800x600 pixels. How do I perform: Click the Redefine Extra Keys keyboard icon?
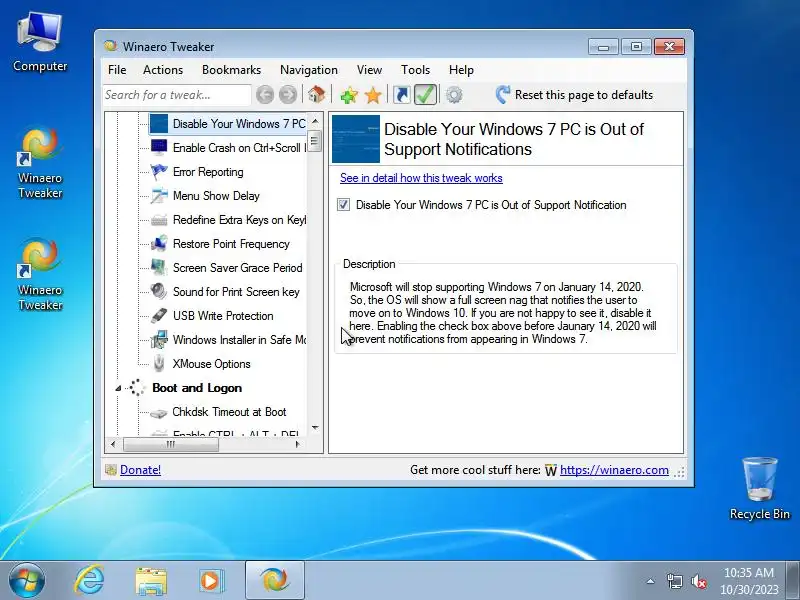tap(159, 220)
